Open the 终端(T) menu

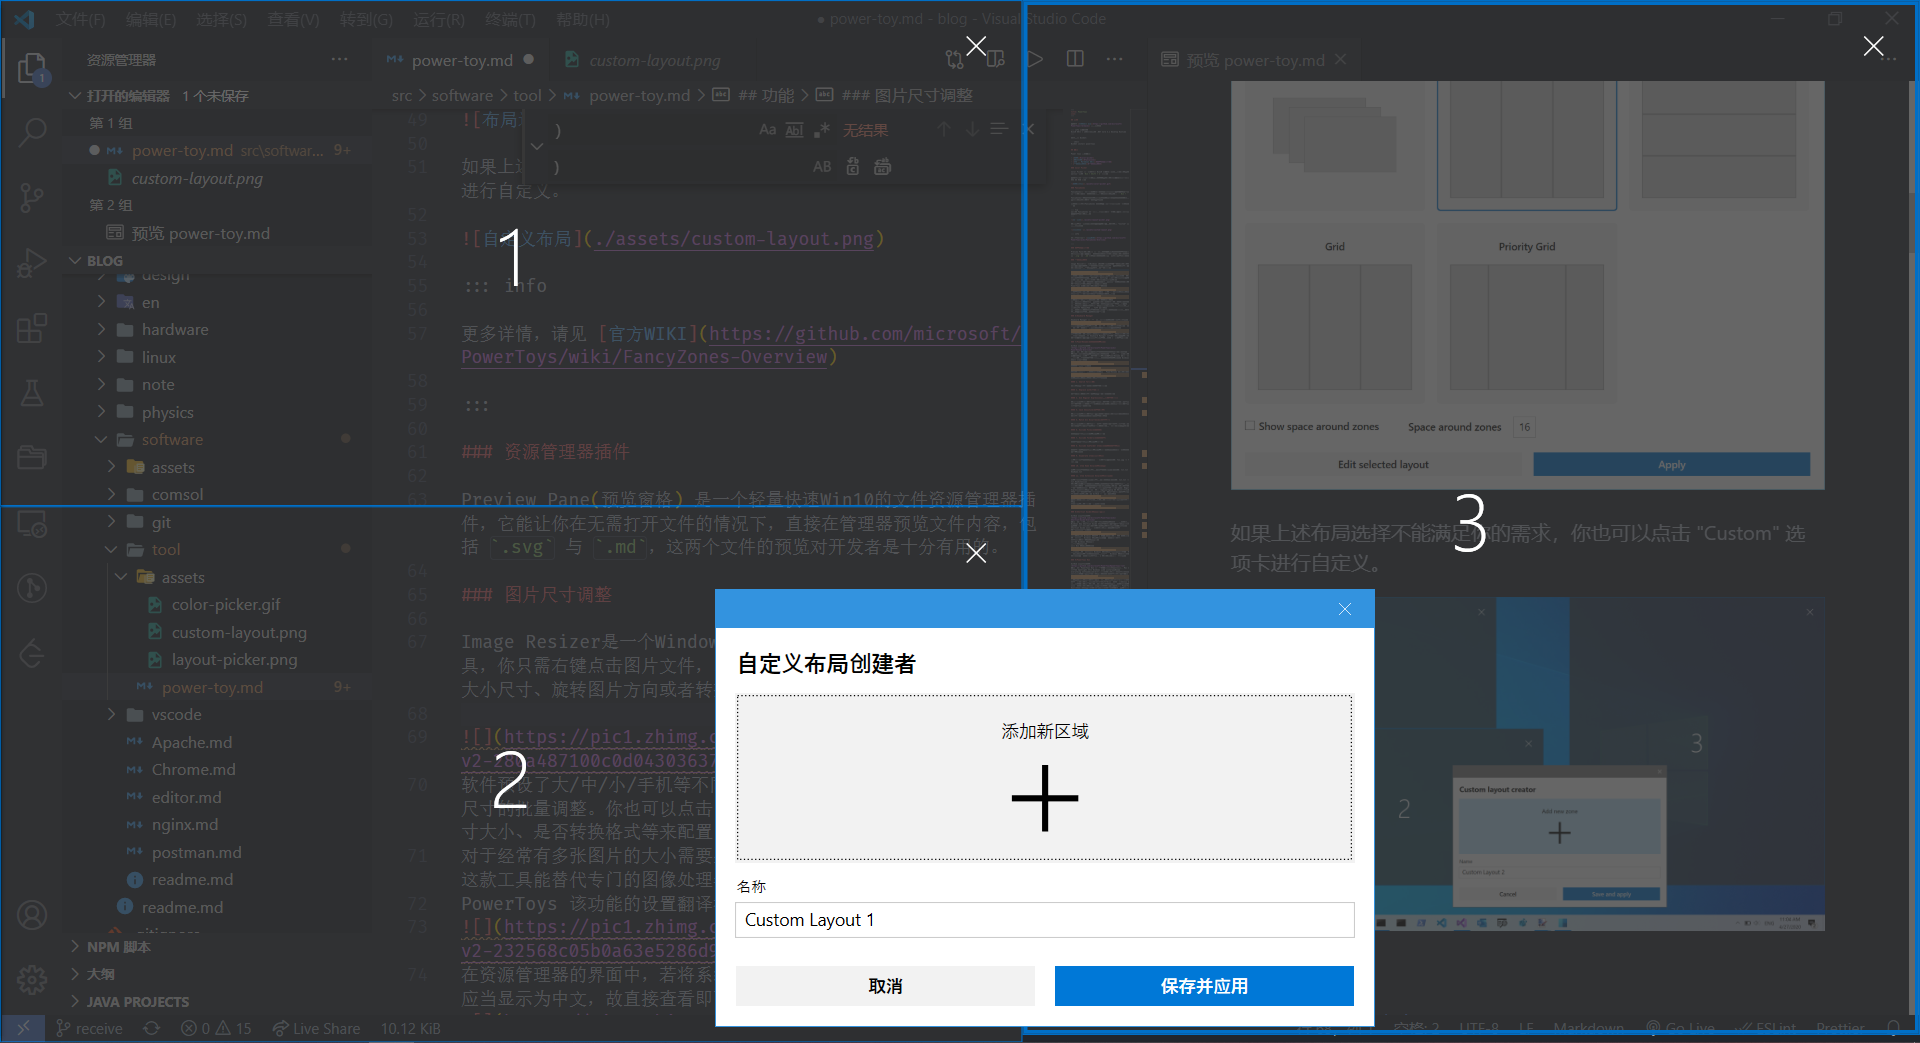(509, 19)
